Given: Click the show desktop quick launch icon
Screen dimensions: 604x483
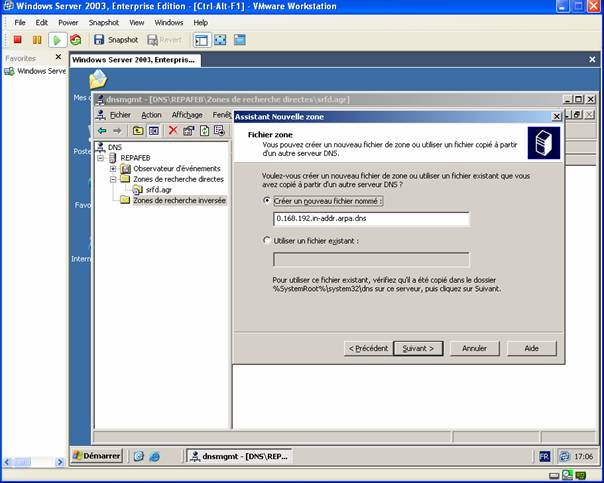Looking at the screenshot, I should pyautogui.click(x=138, y=456).
